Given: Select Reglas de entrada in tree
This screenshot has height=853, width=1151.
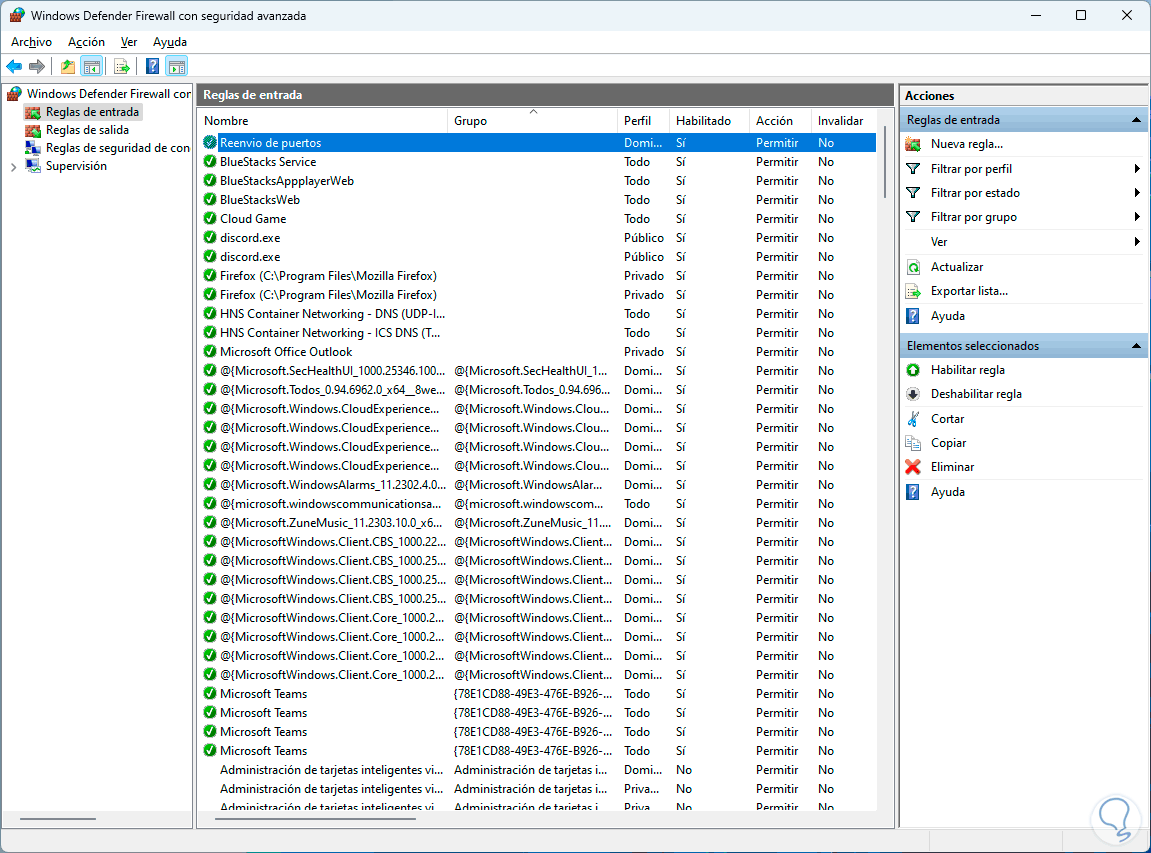Looking at the screenshot, I should tap(92, 112).
